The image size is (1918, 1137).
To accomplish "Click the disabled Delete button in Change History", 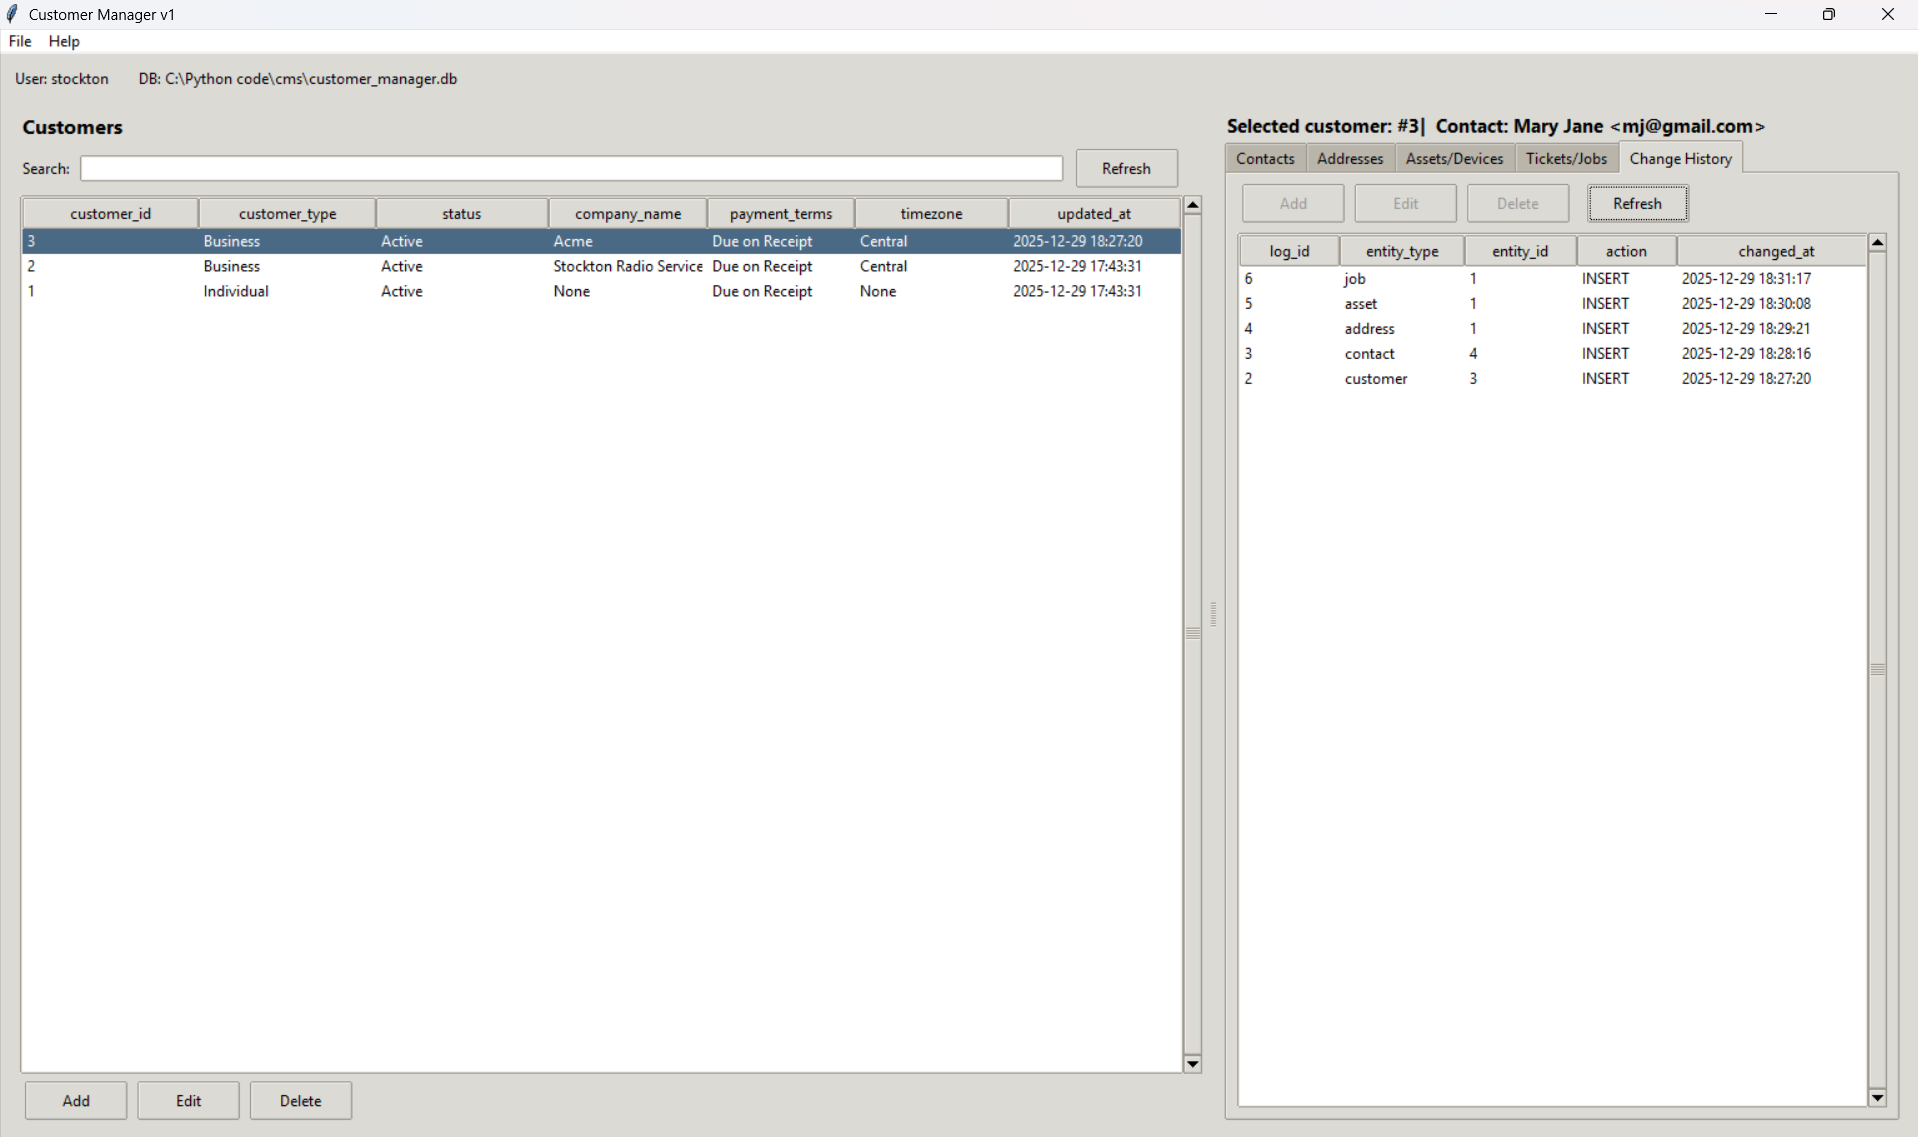I will pyautogui.click(x=1517, y=203).
